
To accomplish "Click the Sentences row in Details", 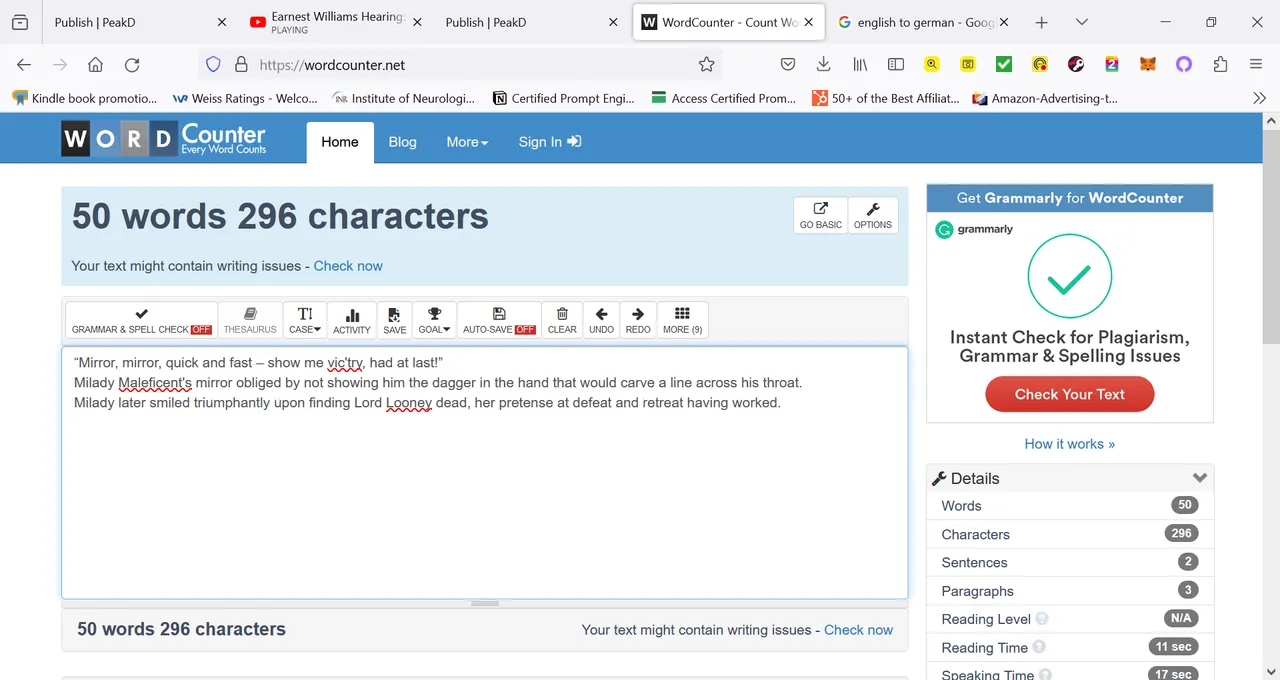I will click(1070, 562).
